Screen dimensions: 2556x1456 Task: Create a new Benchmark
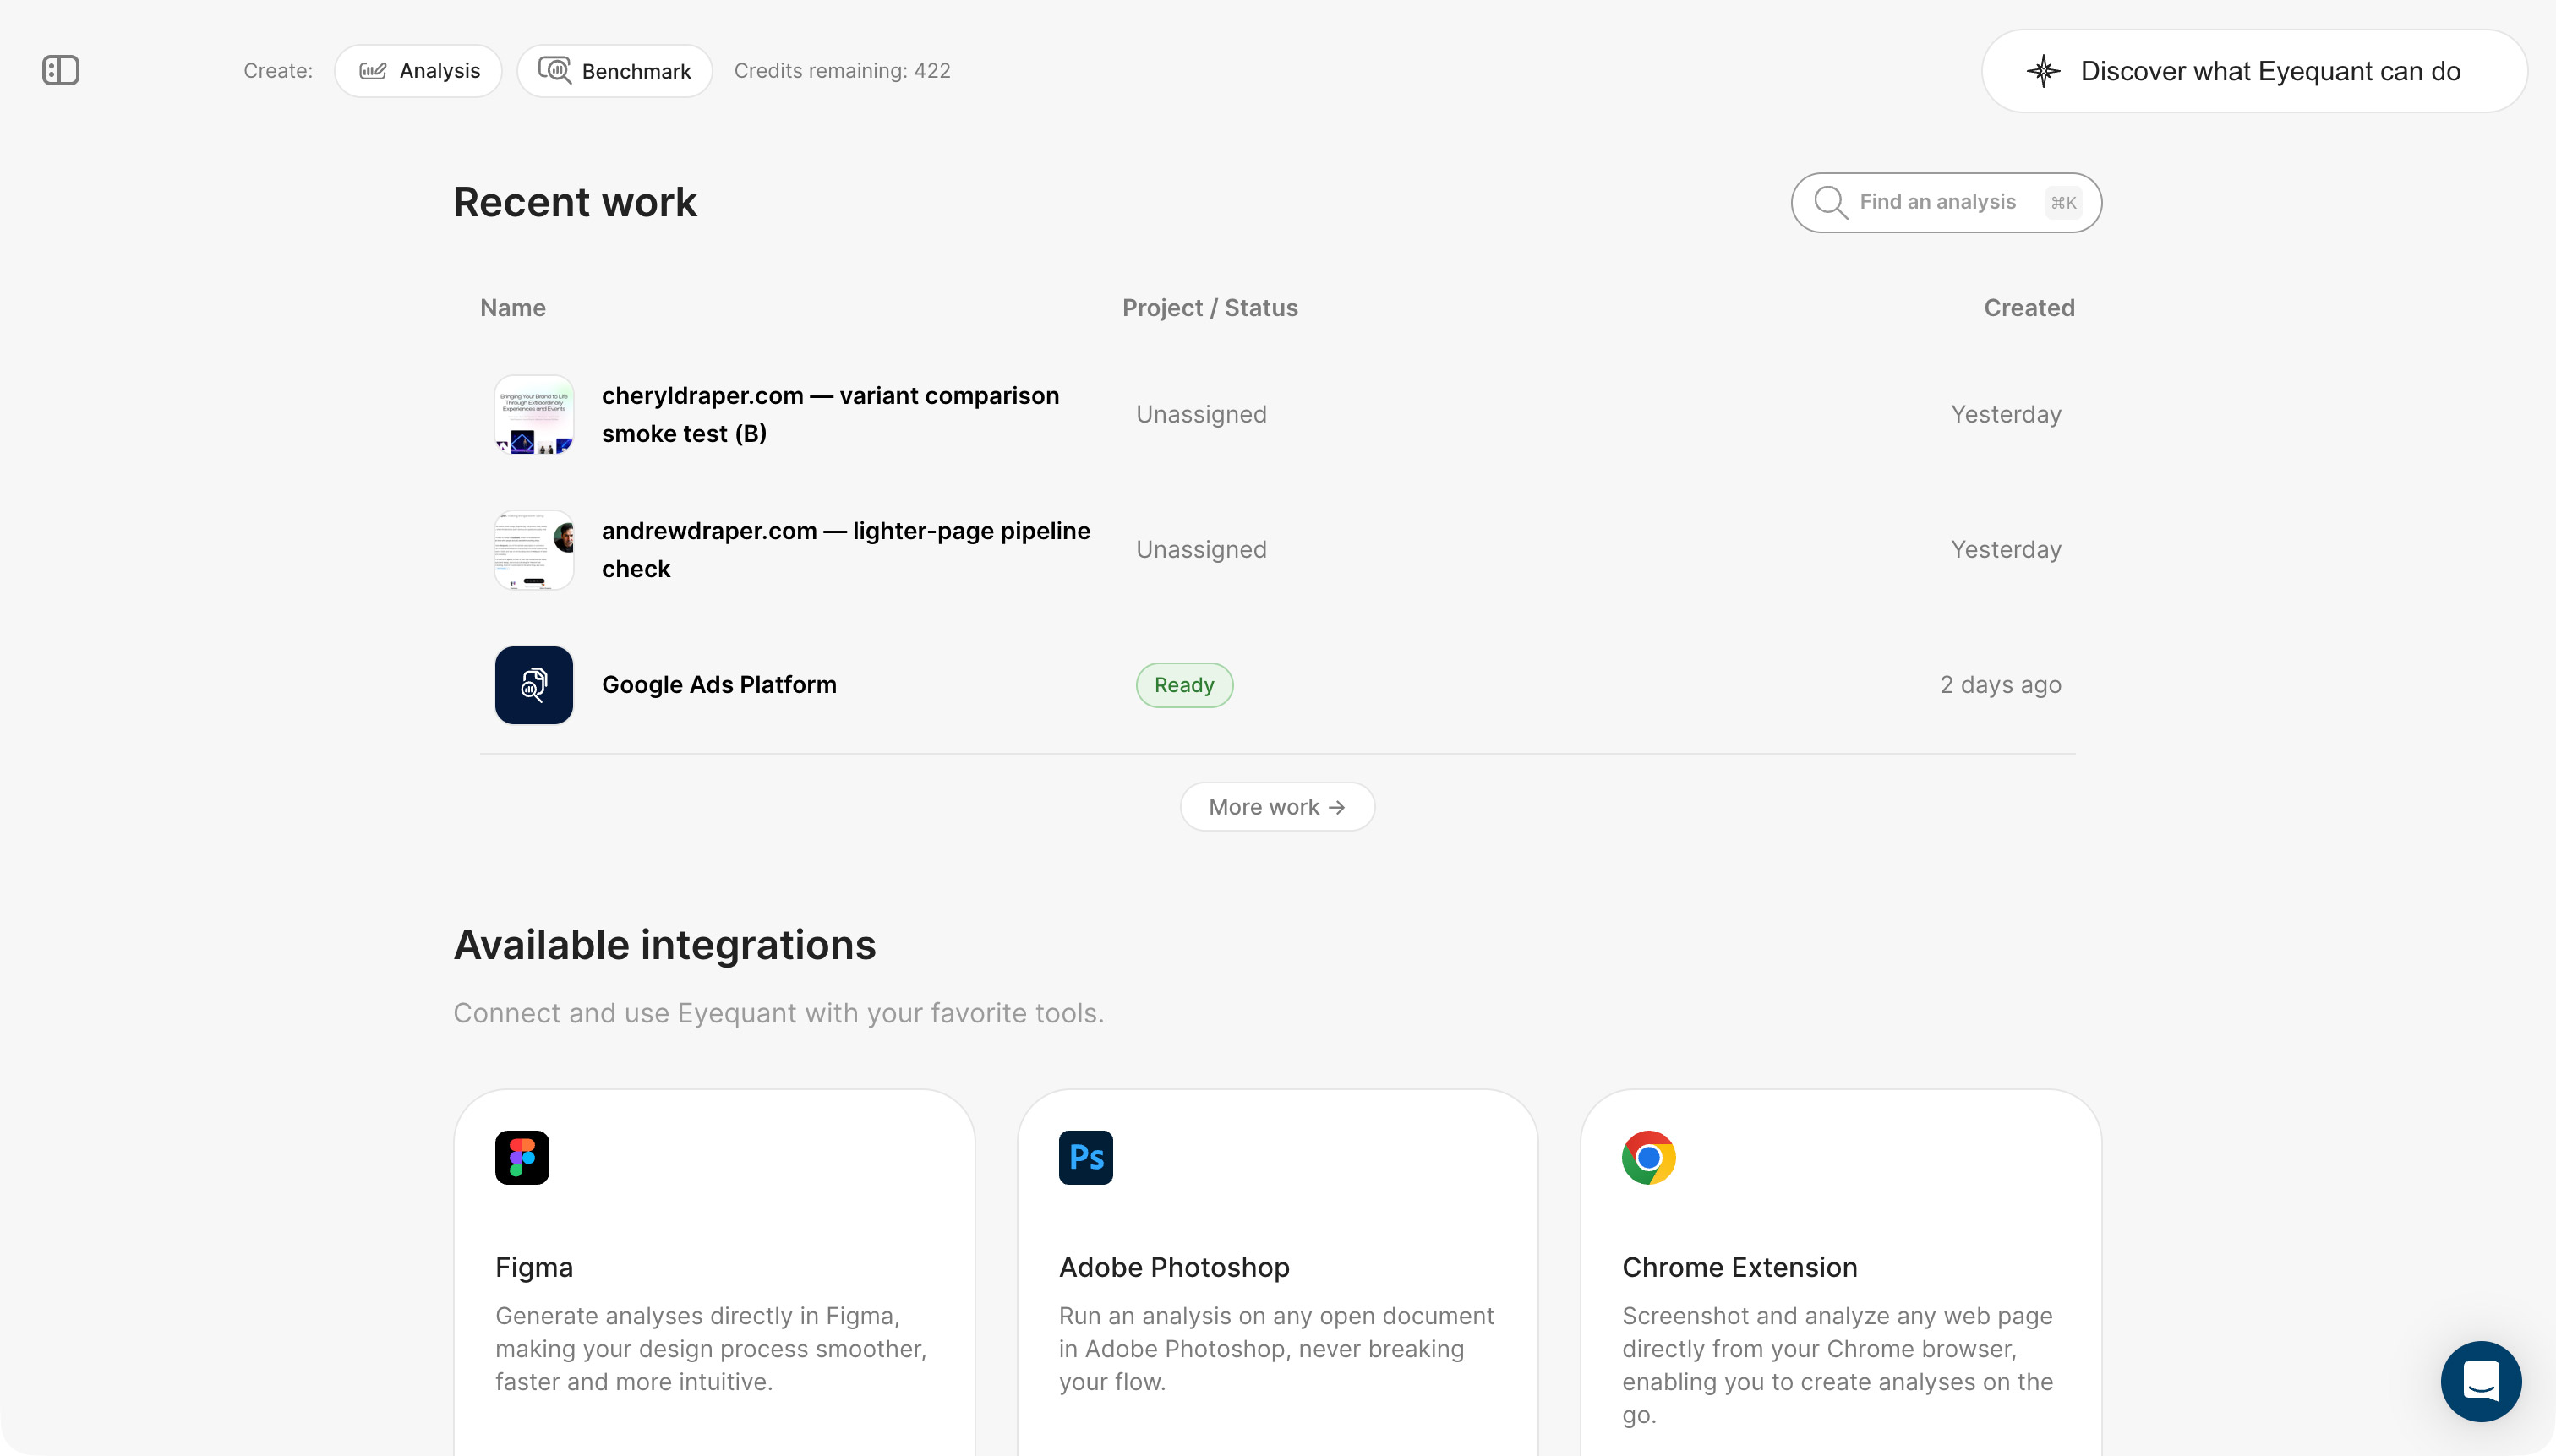614,71
